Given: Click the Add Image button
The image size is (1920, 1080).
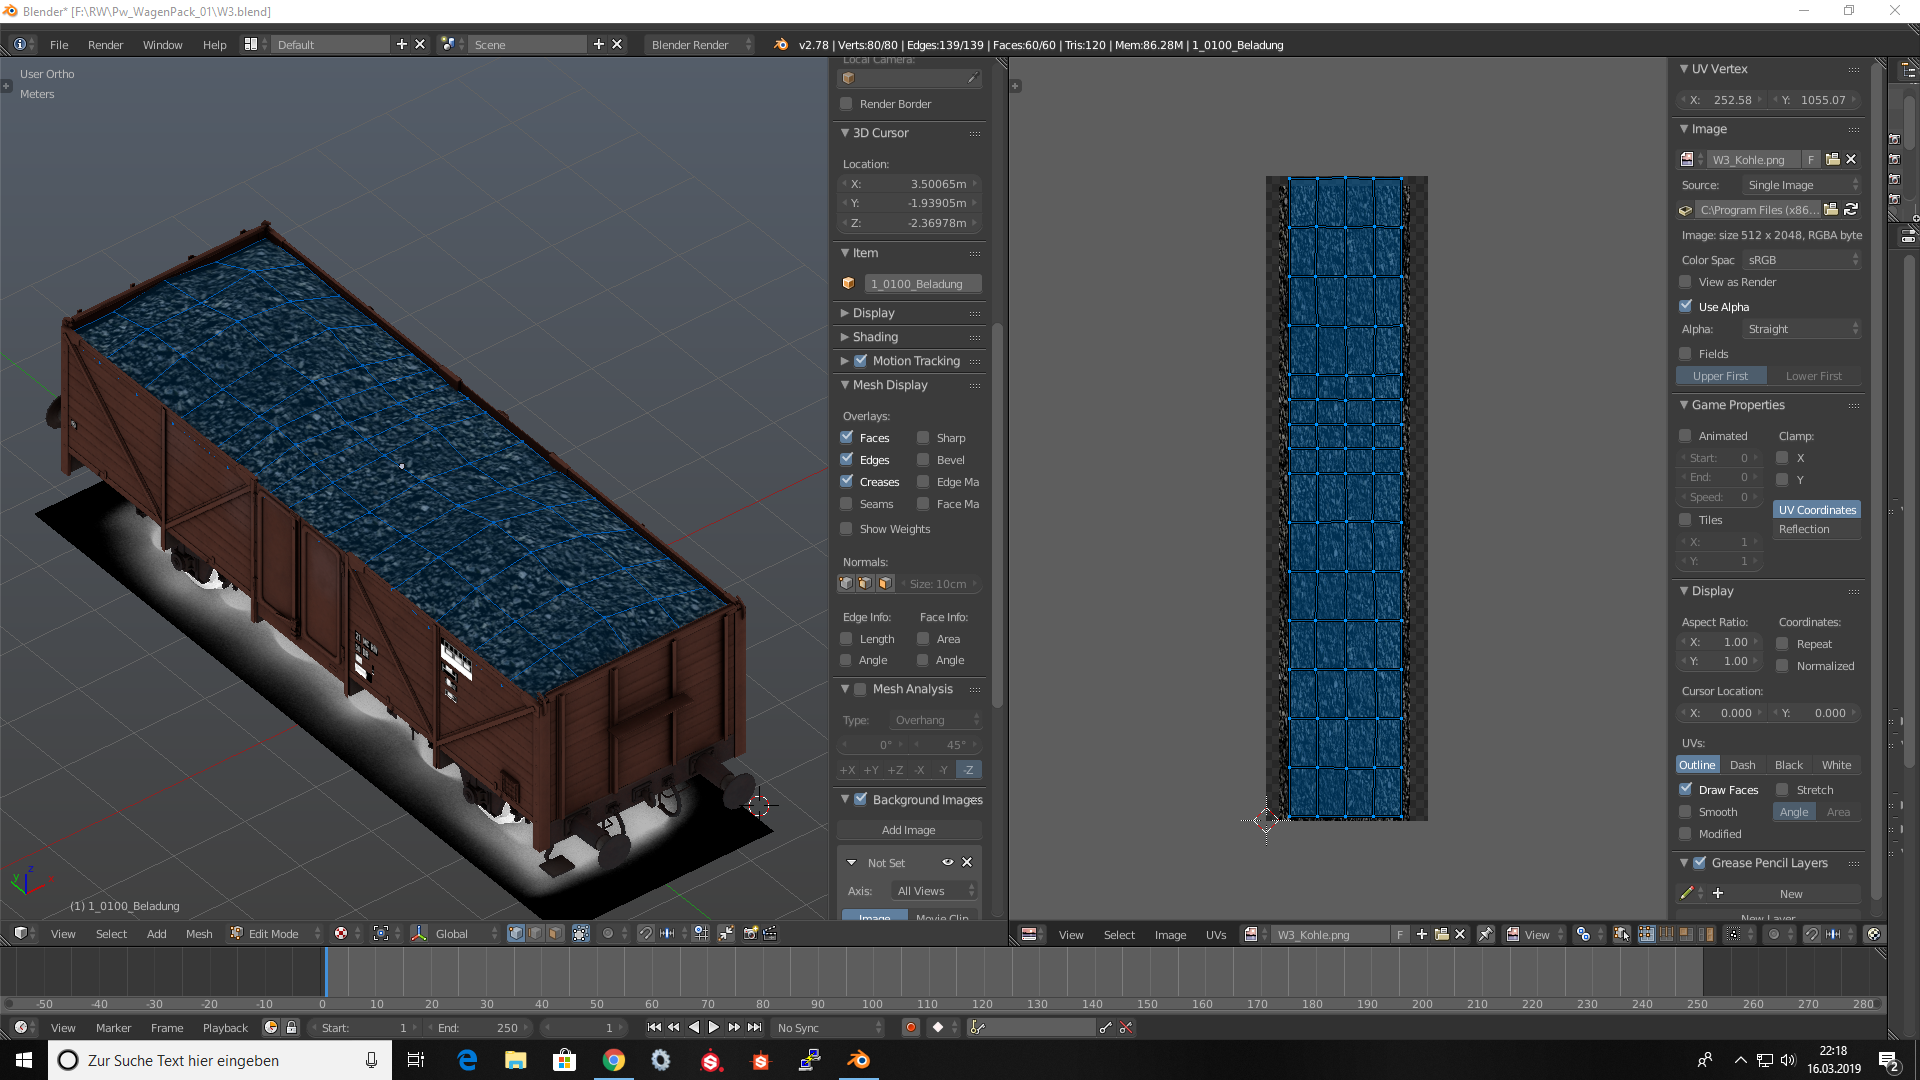Looking at the screenshot, I should coord(908,830).
